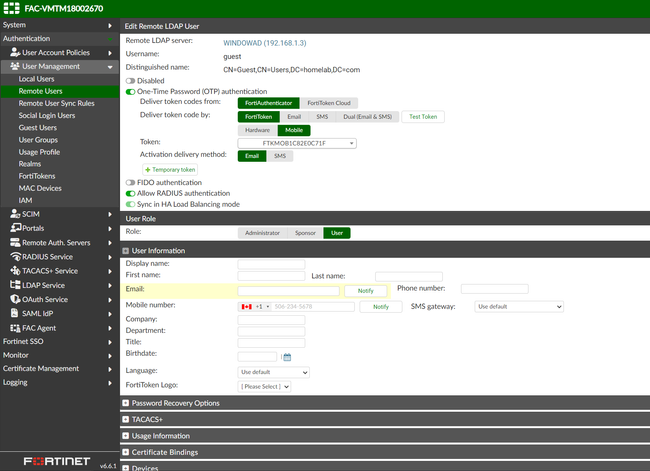The height and width of the screenshot is (471, 650).
Task: Click the SCIM icon in the sidebar
Action: coord(14,214)
